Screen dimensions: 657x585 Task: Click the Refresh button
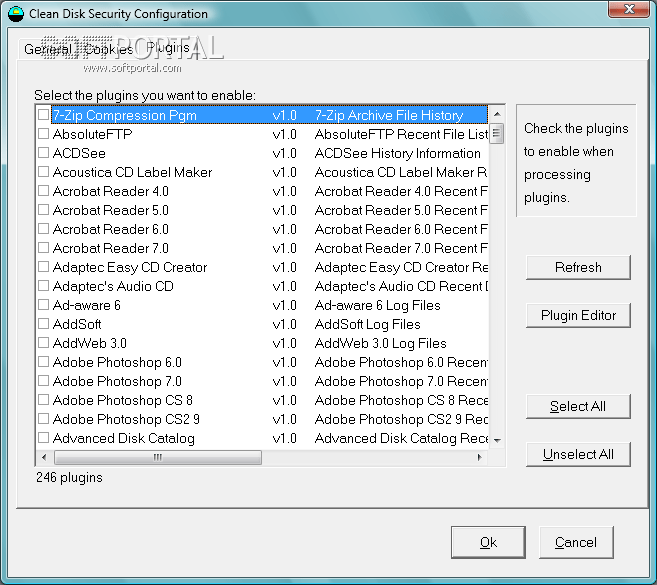578,267
